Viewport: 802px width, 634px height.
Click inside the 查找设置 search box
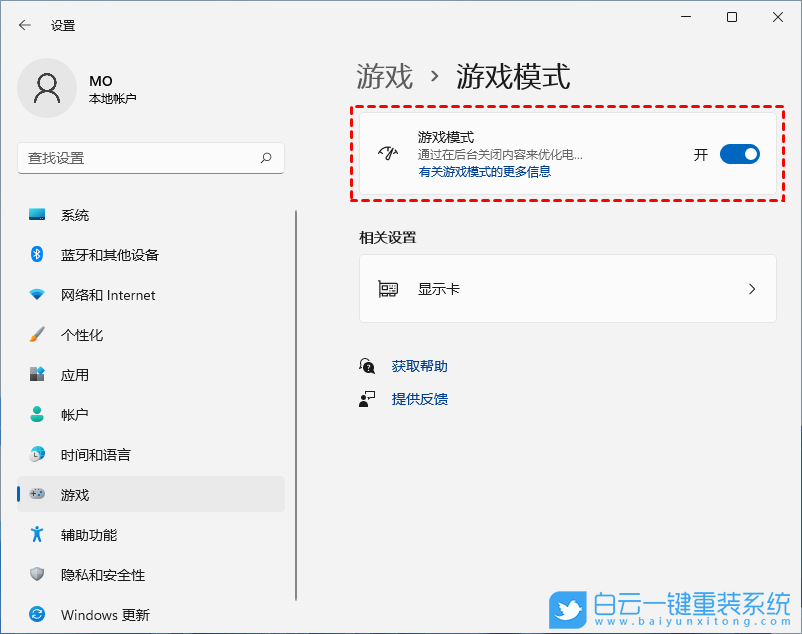pos(150,158)
